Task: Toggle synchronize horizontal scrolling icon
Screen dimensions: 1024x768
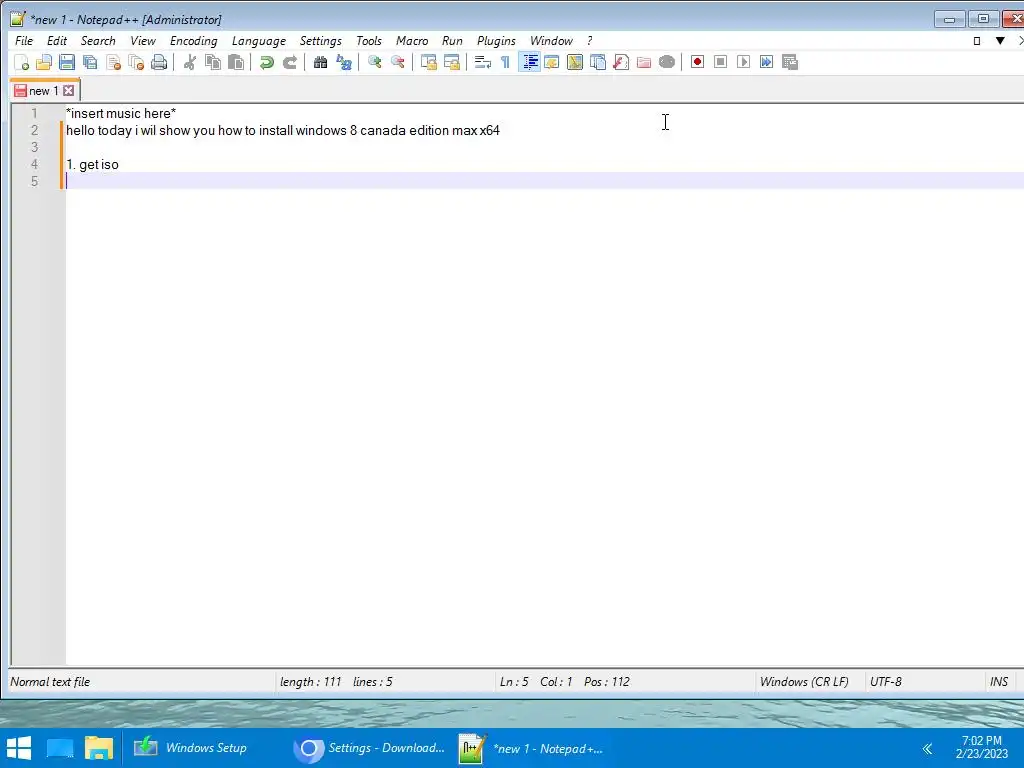Action: (x=451, y=62)
